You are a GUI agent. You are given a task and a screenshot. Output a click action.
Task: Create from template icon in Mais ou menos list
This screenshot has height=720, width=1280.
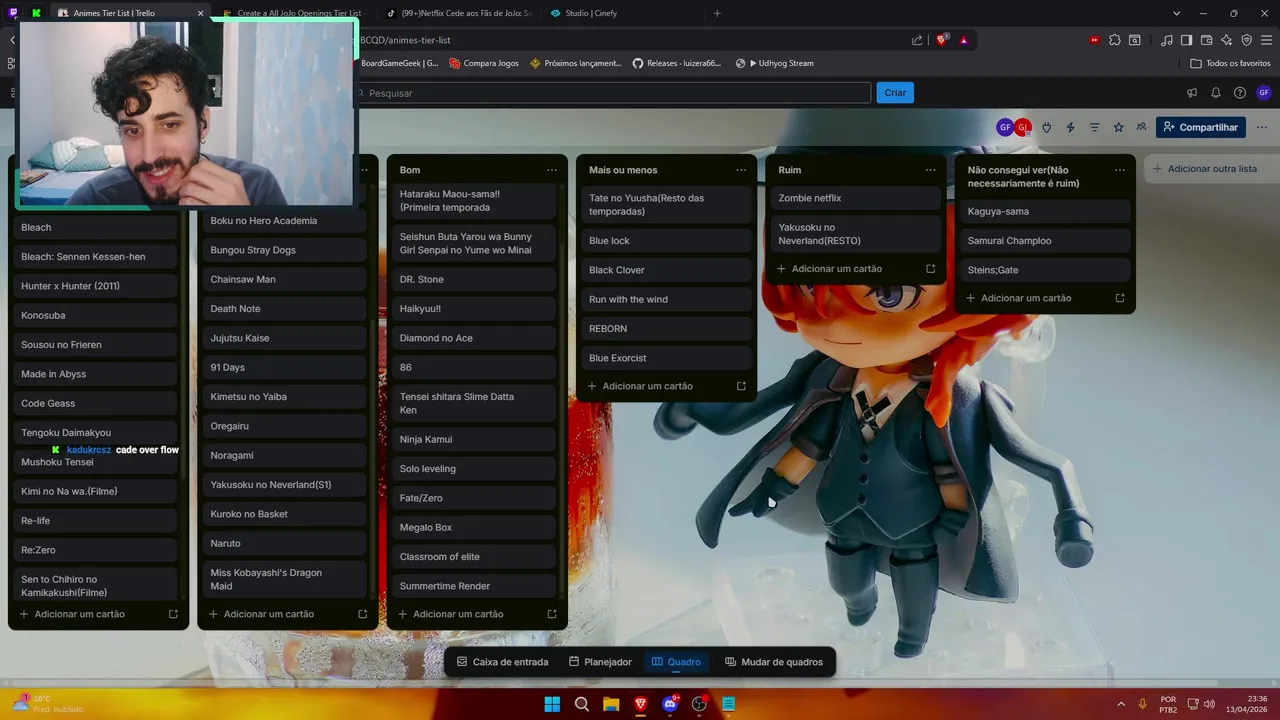pyautogui.click(x=741, y=386)
